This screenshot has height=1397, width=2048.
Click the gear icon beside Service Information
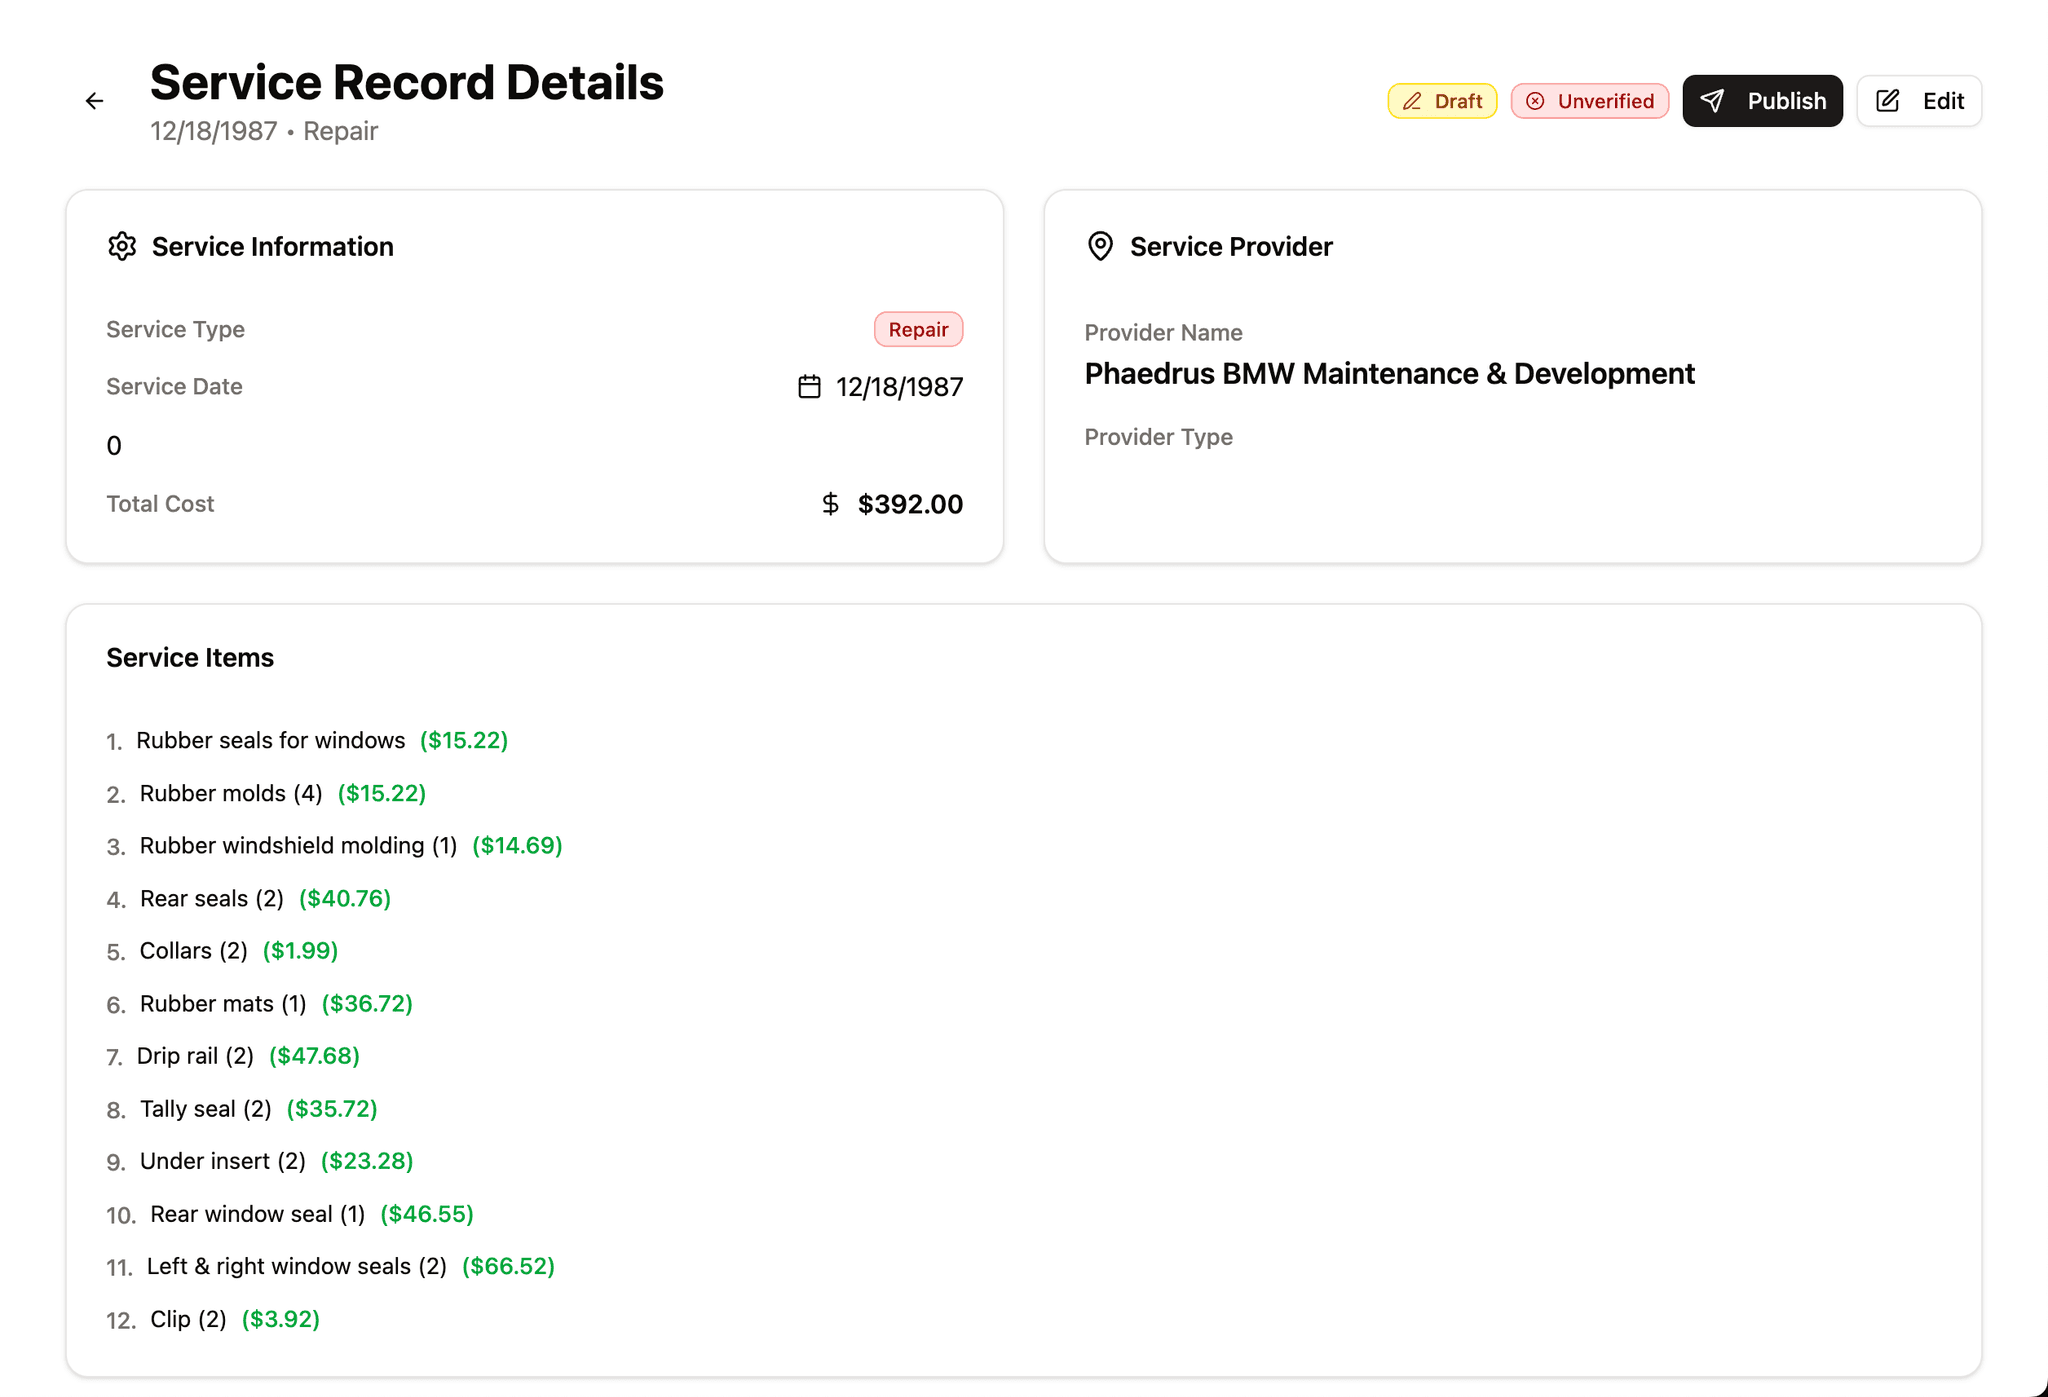pos(122,246)
